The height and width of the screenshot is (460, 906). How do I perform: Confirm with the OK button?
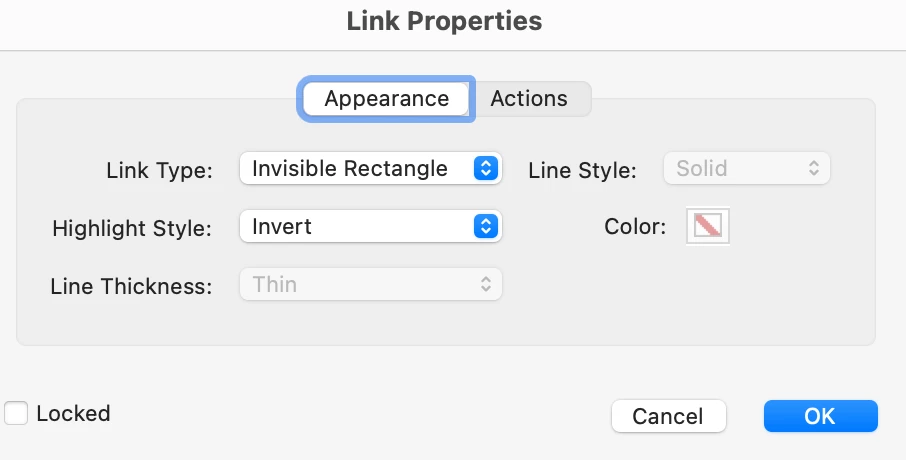coord(820,416)
